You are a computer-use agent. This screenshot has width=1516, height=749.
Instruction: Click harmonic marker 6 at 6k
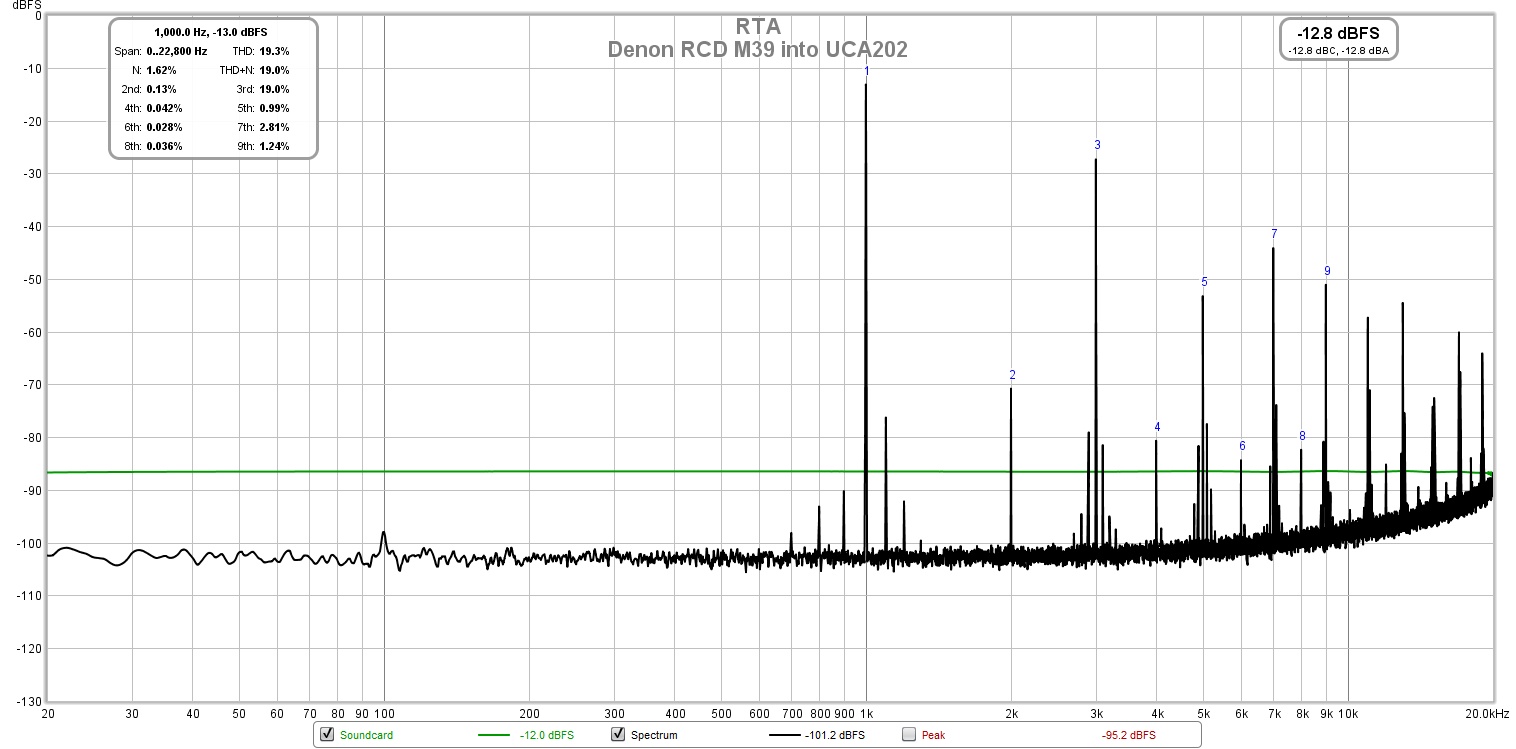coord(1242,446)
